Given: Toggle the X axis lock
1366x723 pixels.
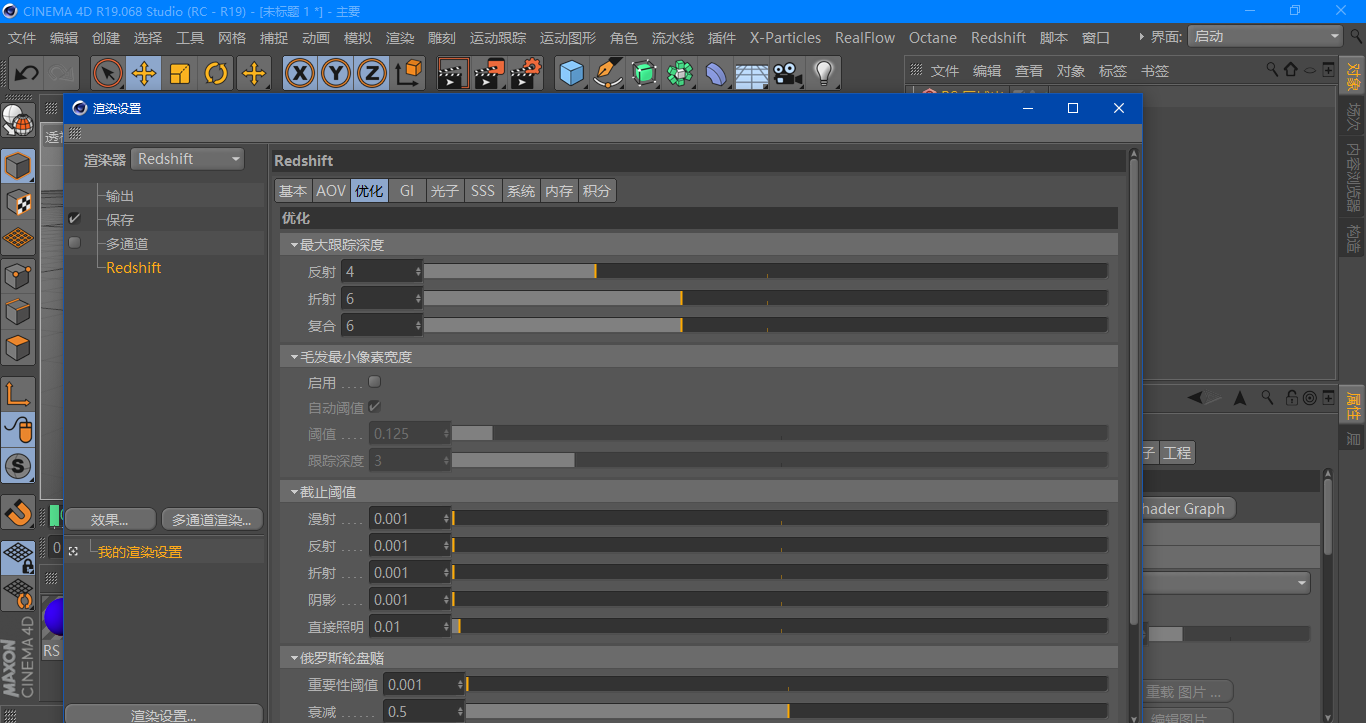Looking at the screenshot, I should (x=300, y=73).
